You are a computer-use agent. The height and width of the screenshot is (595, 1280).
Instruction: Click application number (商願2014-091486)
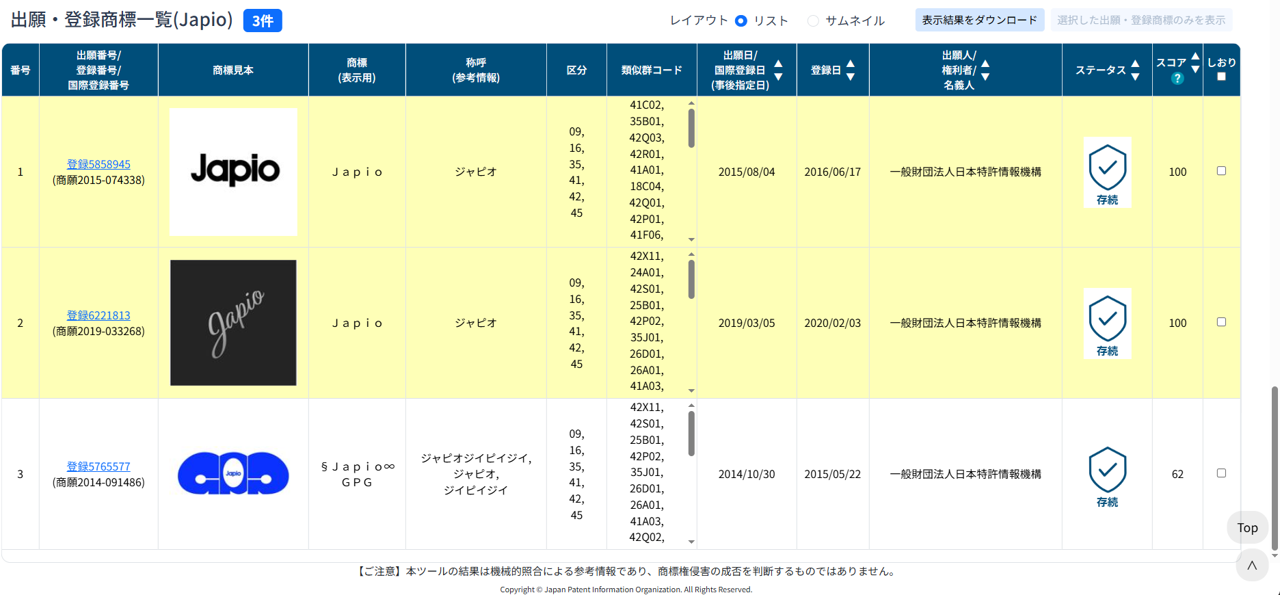click(98, 482)
